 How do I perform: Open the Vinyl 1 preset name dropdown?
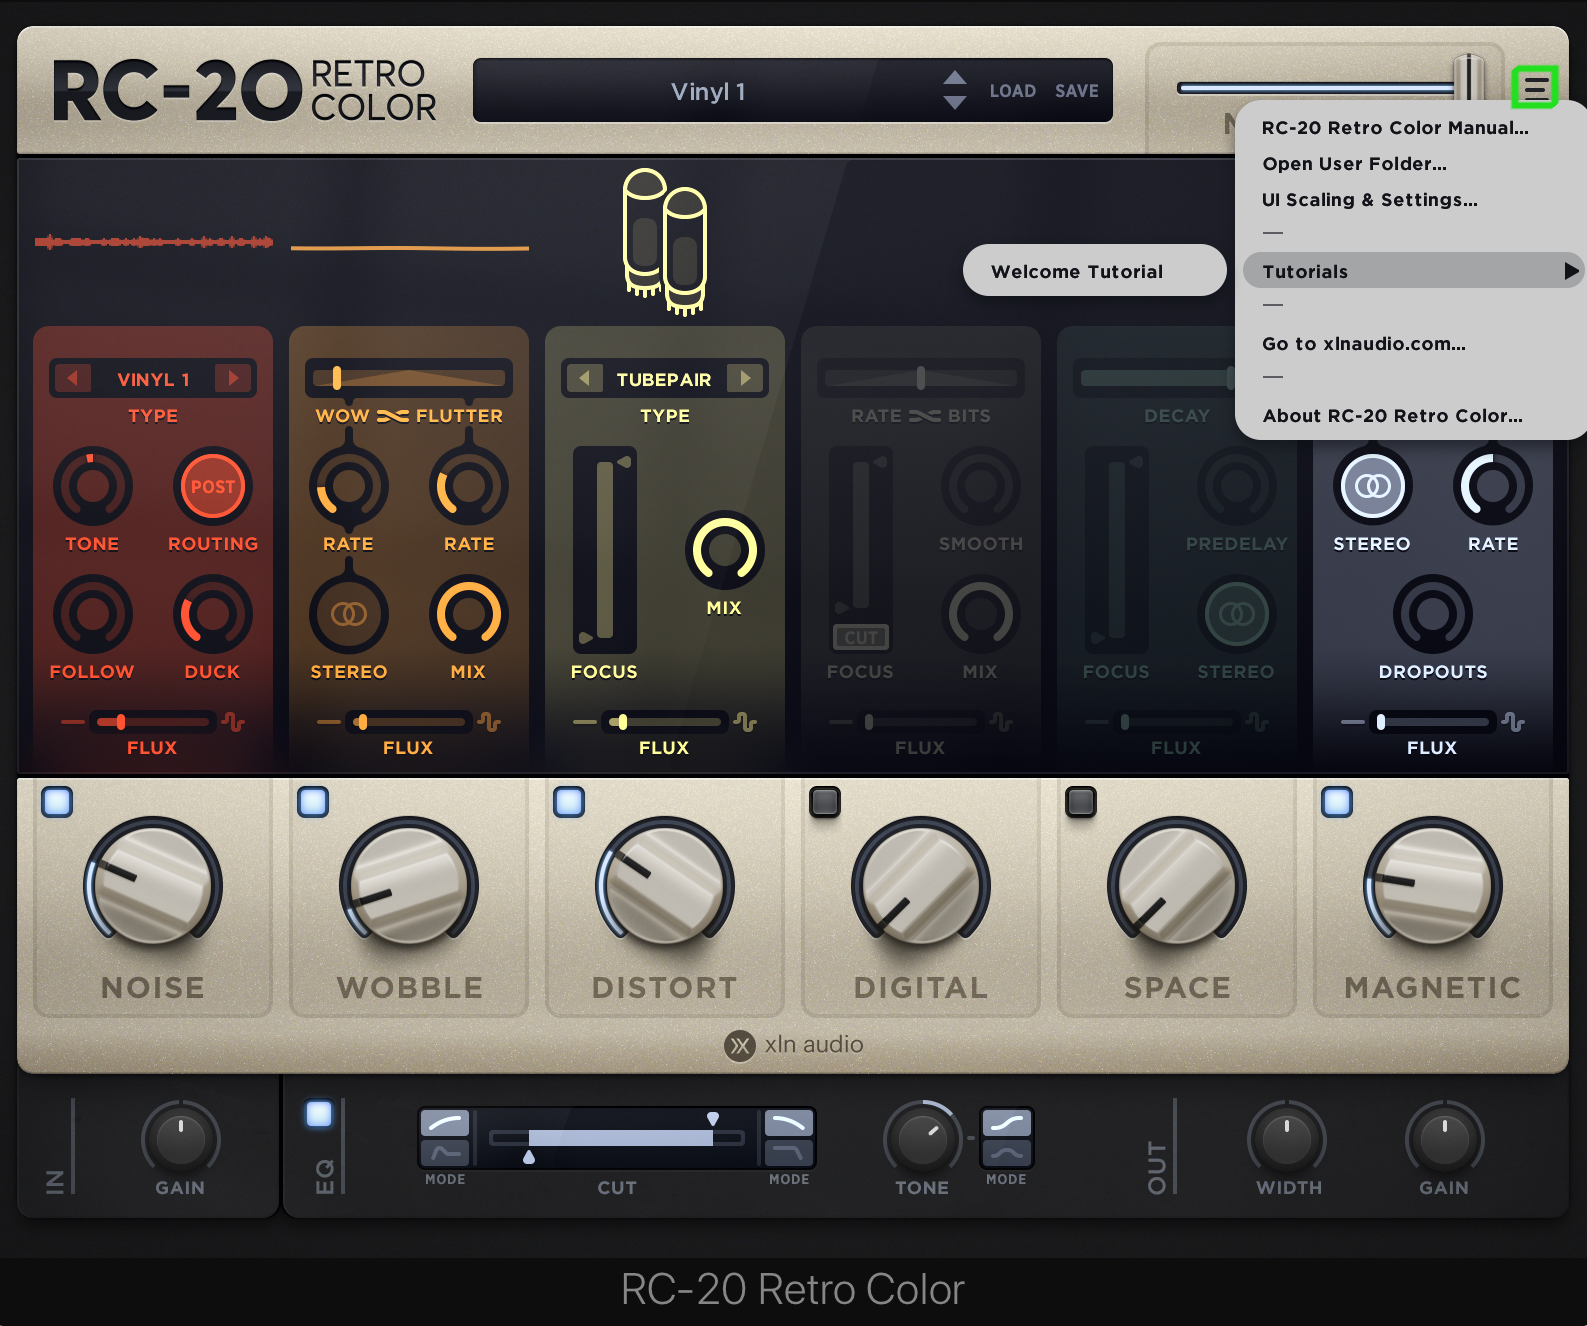point(708,91)
